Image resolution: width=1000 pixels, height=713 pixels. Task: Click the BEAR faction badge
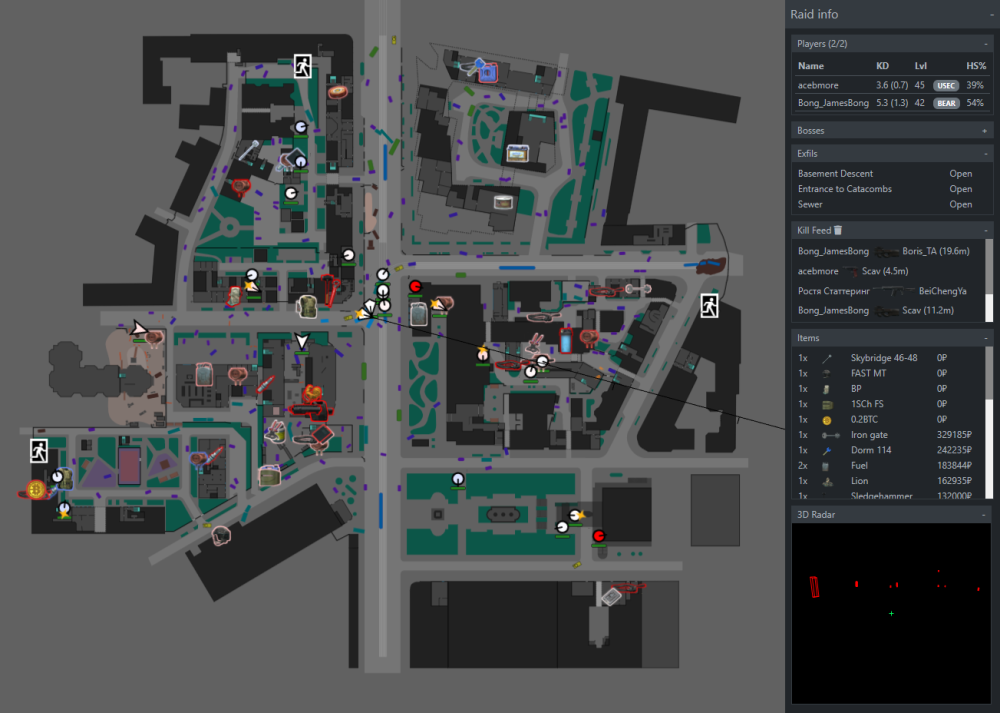(946, 103)
